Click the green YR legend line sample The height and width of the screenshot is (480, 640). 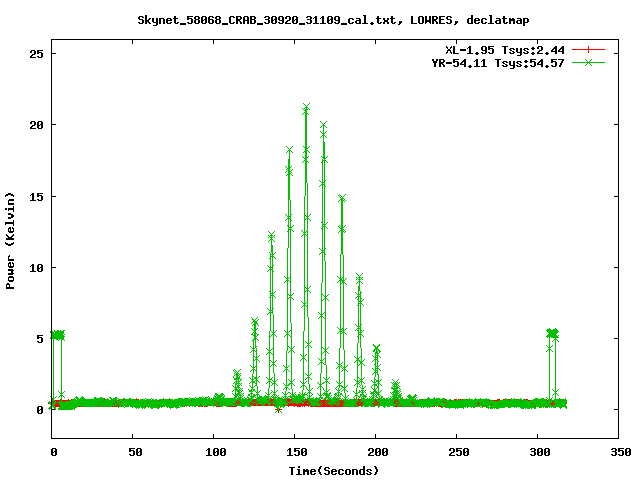[x=588, y=62]
